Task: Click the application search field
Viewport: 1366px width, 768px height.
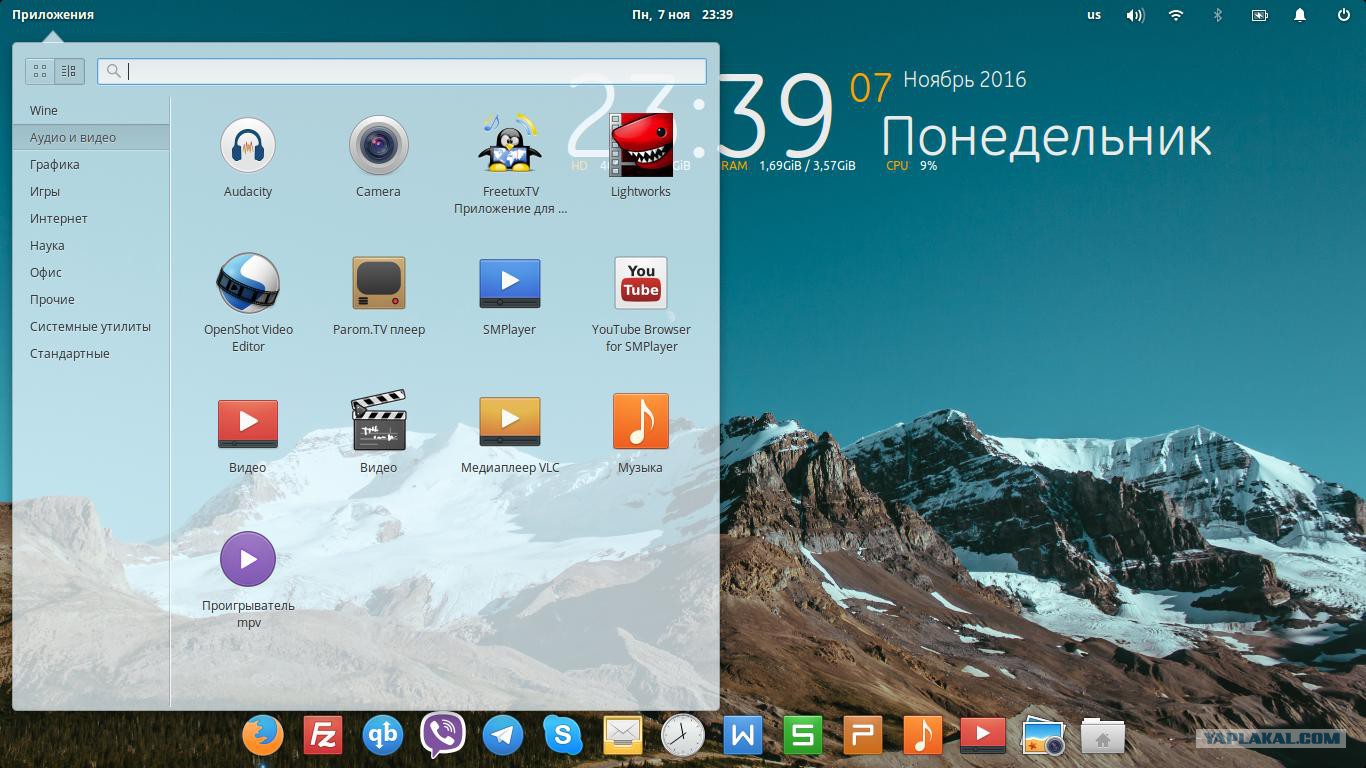Action: (x=402, y=71)
